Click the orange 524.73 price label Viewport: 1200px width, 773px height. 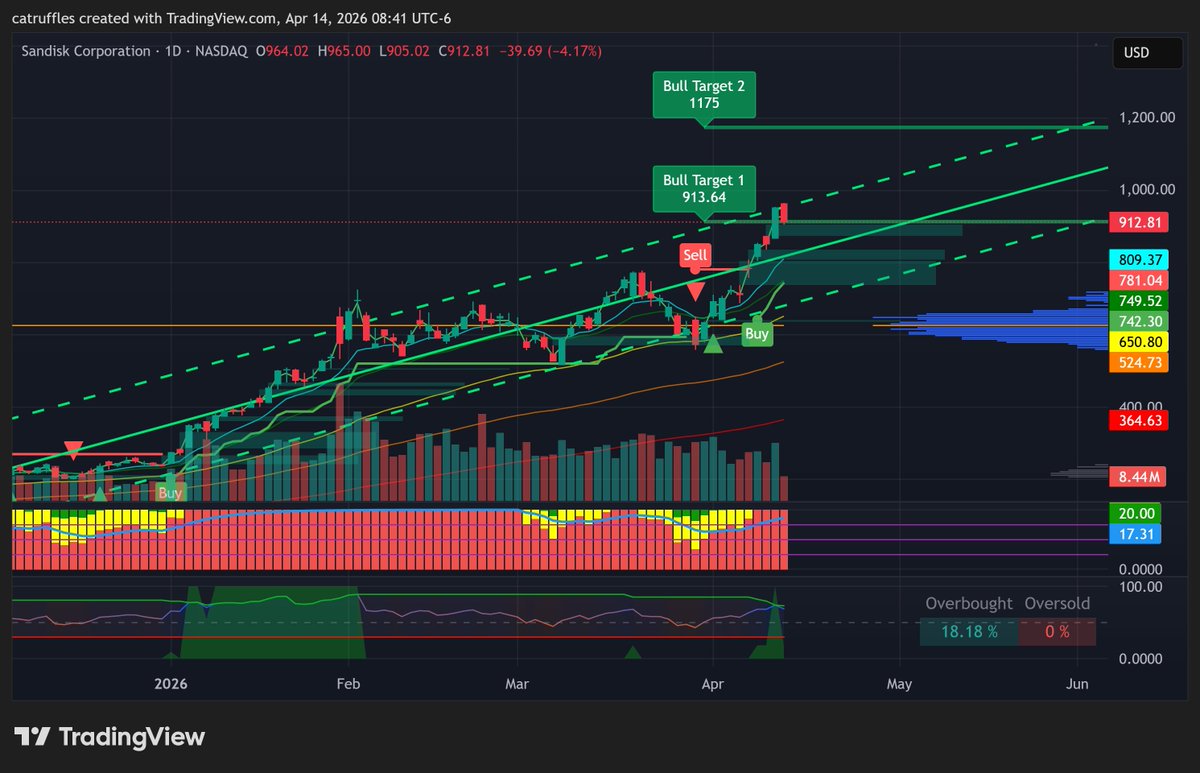[x=1140, y=363]
